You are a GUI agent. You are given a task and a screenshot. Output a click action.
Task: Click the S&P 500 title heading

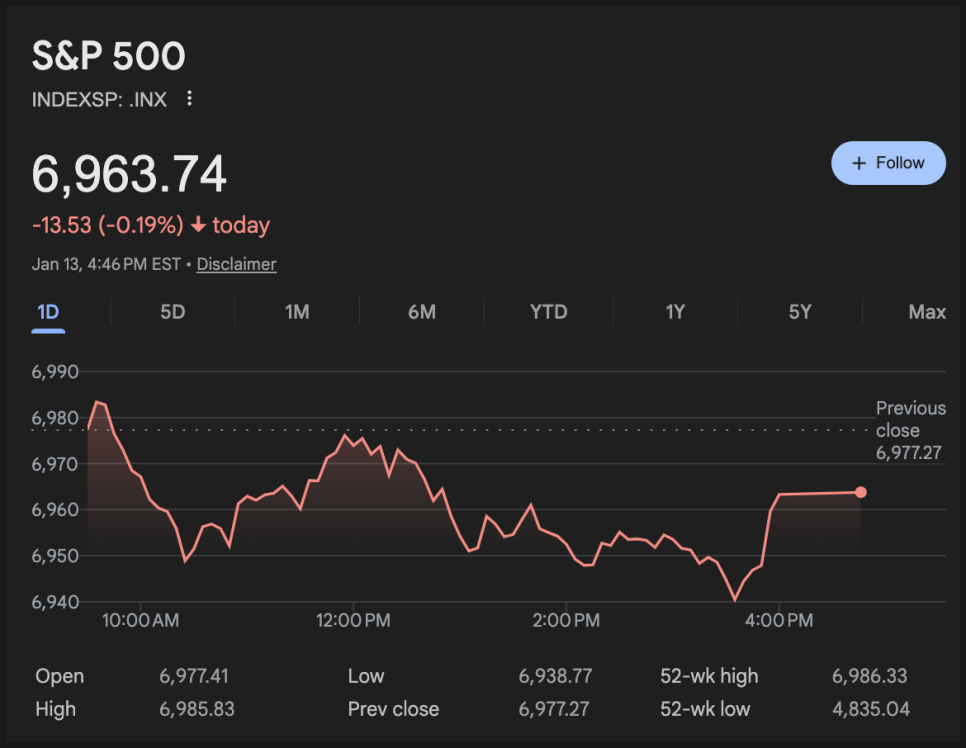click(x=109, y=57)
